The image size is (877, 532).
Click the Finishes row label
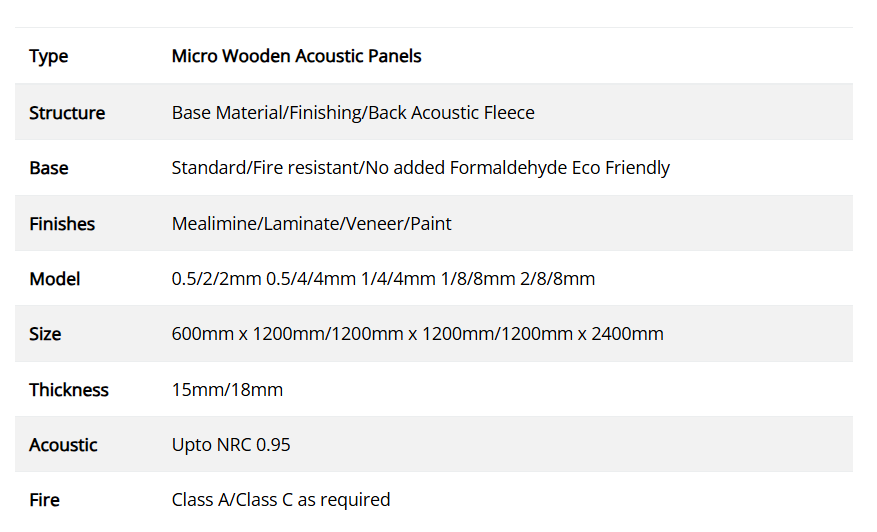62,224
